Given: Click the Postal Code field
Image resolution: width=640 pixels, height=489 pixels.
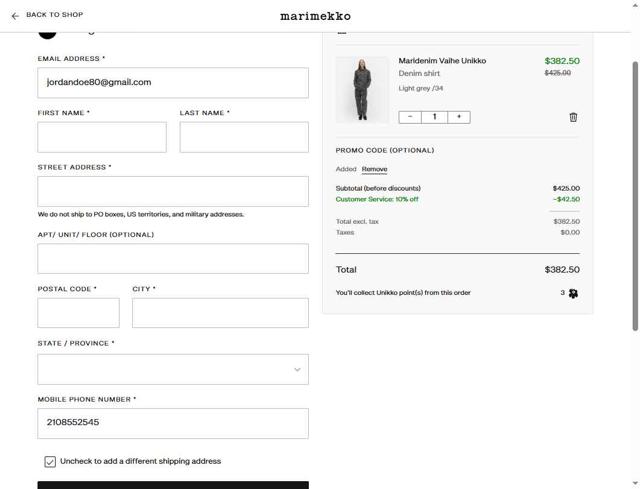Looking at the screenshot, I should pos(78,313).
